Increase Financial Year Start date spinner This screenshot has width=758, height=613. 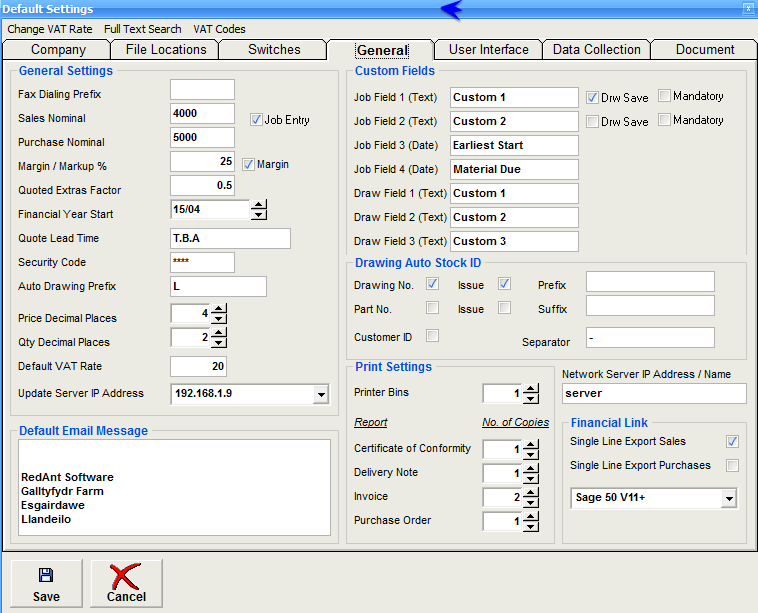(259, 205)
